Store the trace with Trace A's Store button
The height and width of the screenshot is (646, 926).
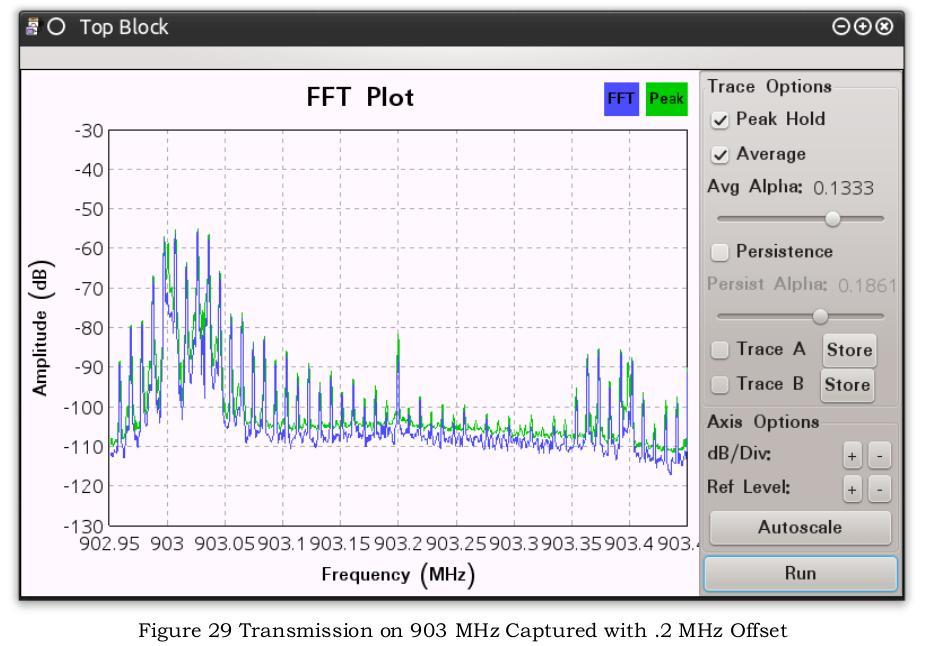[x=849, y=350]
